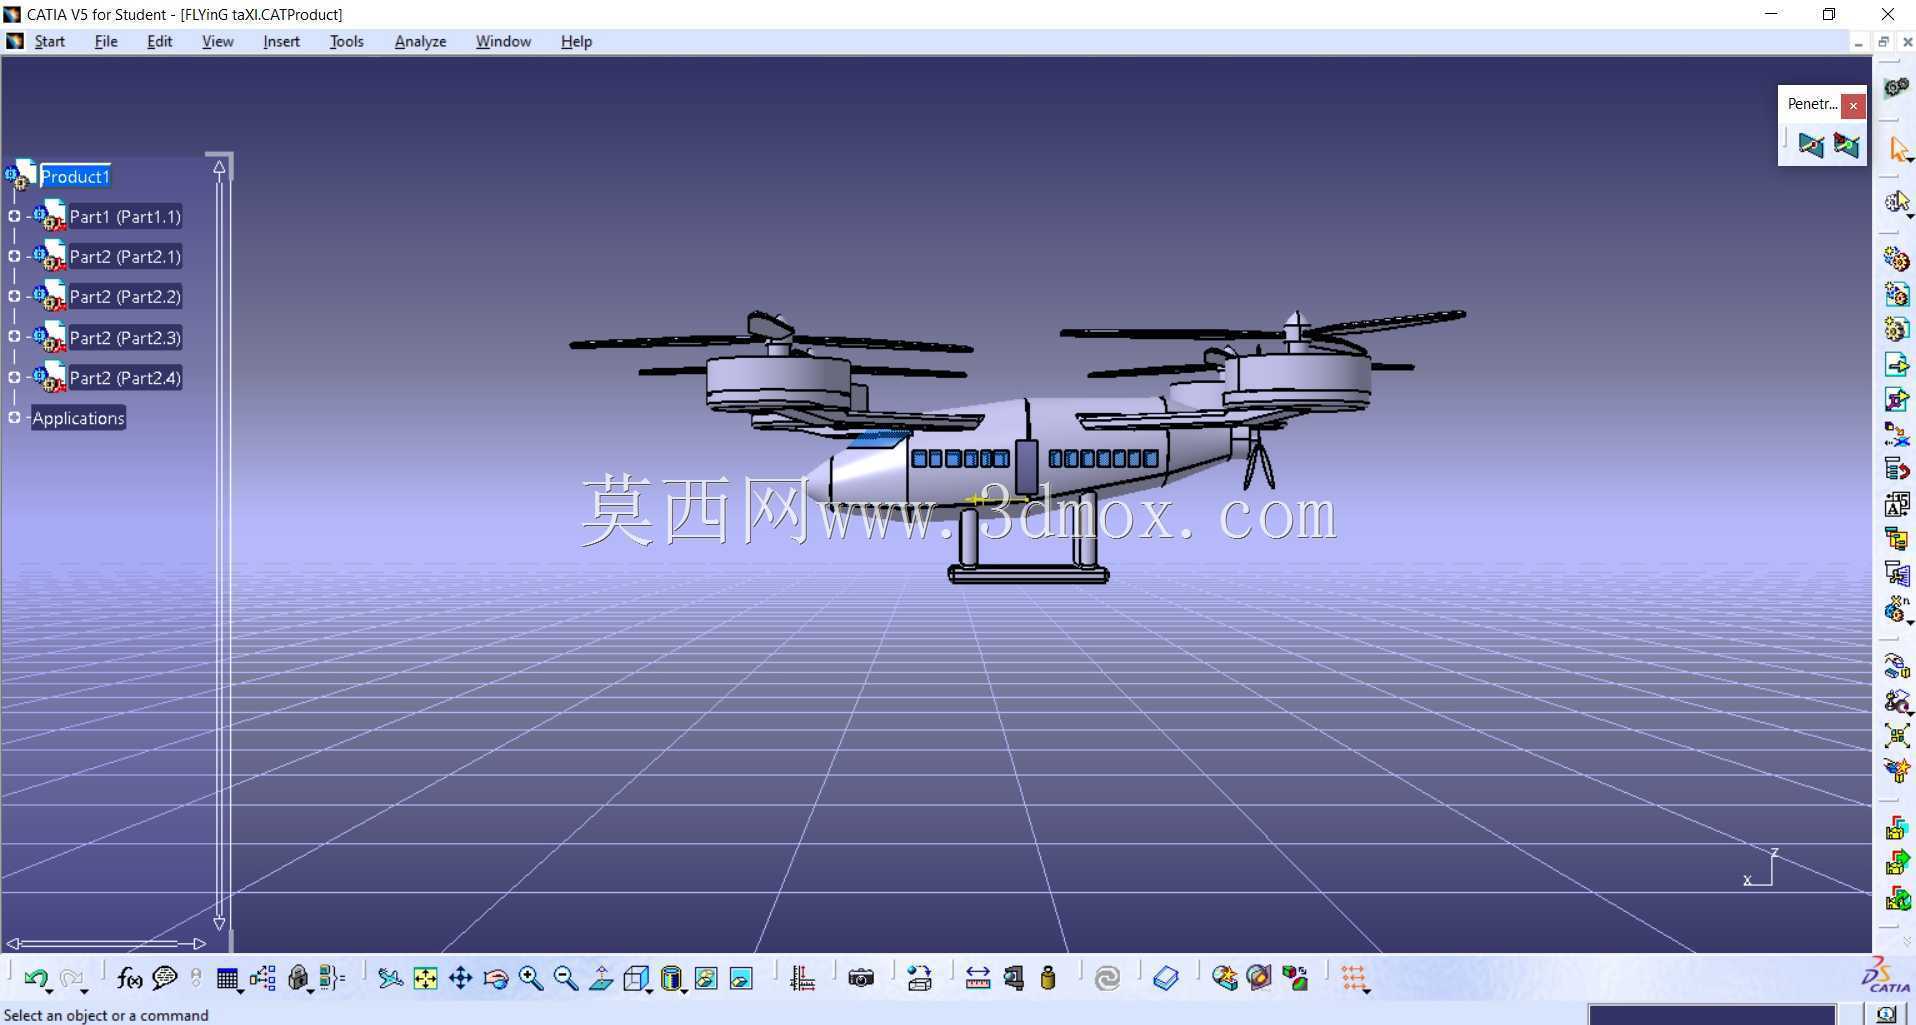
Task: Click the Redo arrow icon
Action: tap(70, 978)
